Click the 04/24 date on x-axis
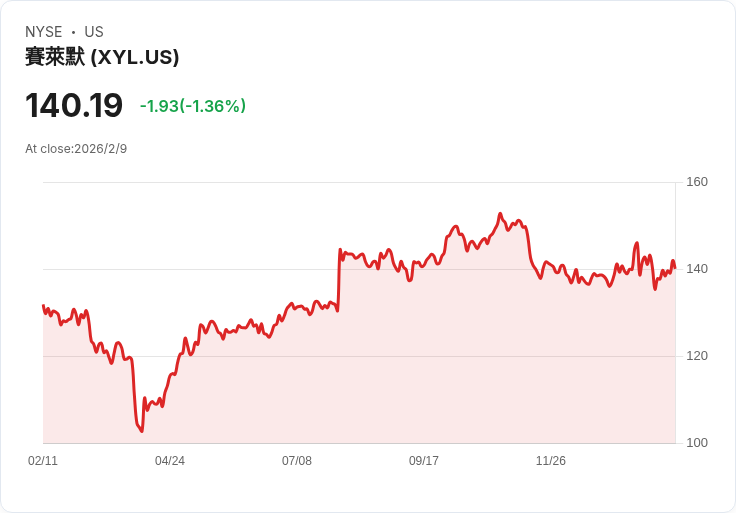The width and height of the screenshot is (736, 513). pyautogui.click(x=170, y=461)
